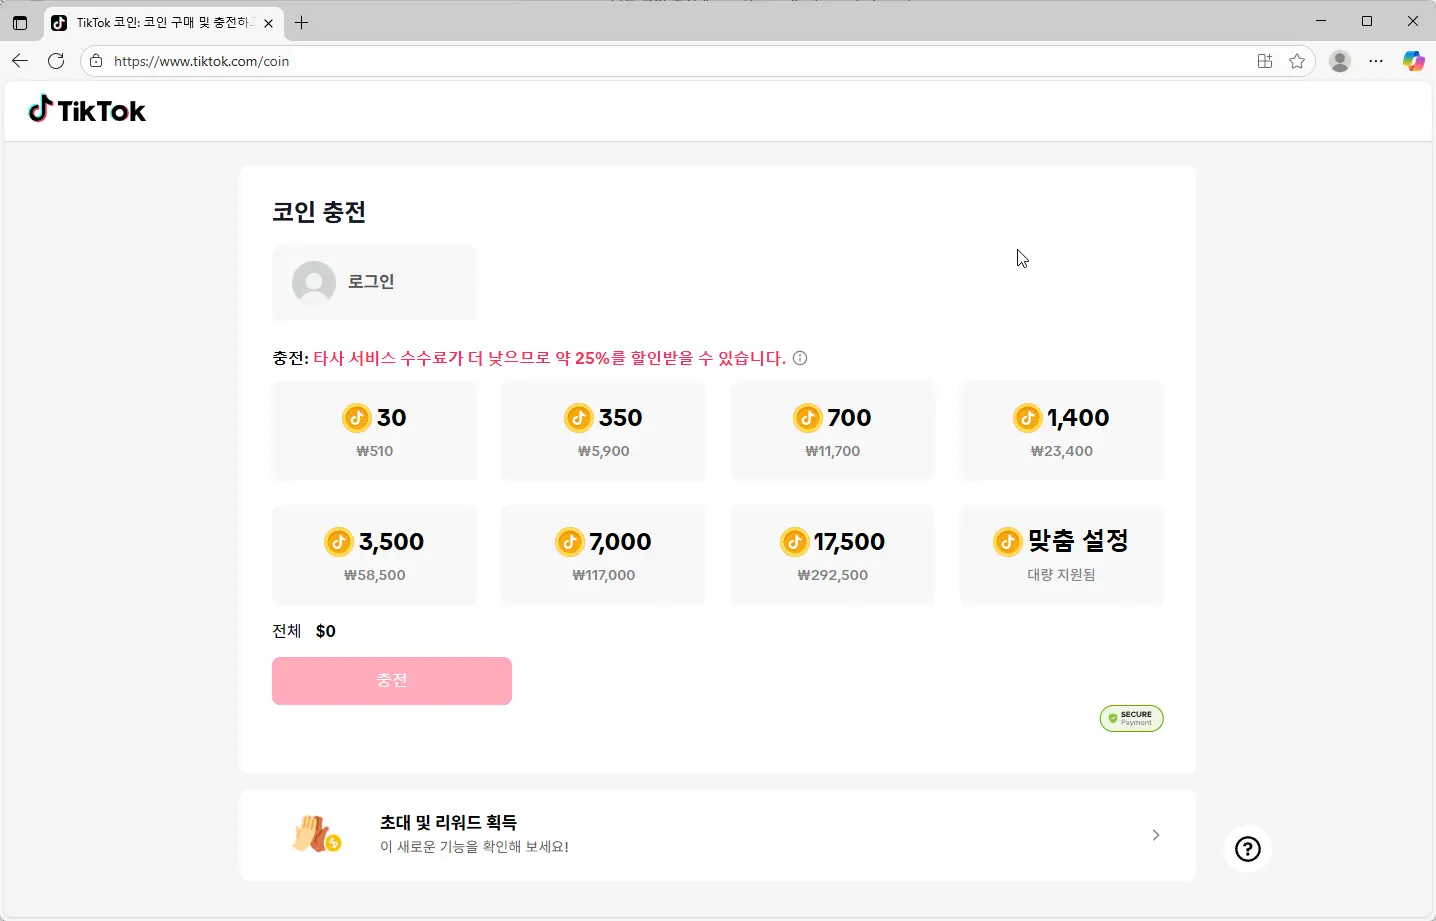
Task: Choose the 17,500 coins package
Action: point(832,555)
